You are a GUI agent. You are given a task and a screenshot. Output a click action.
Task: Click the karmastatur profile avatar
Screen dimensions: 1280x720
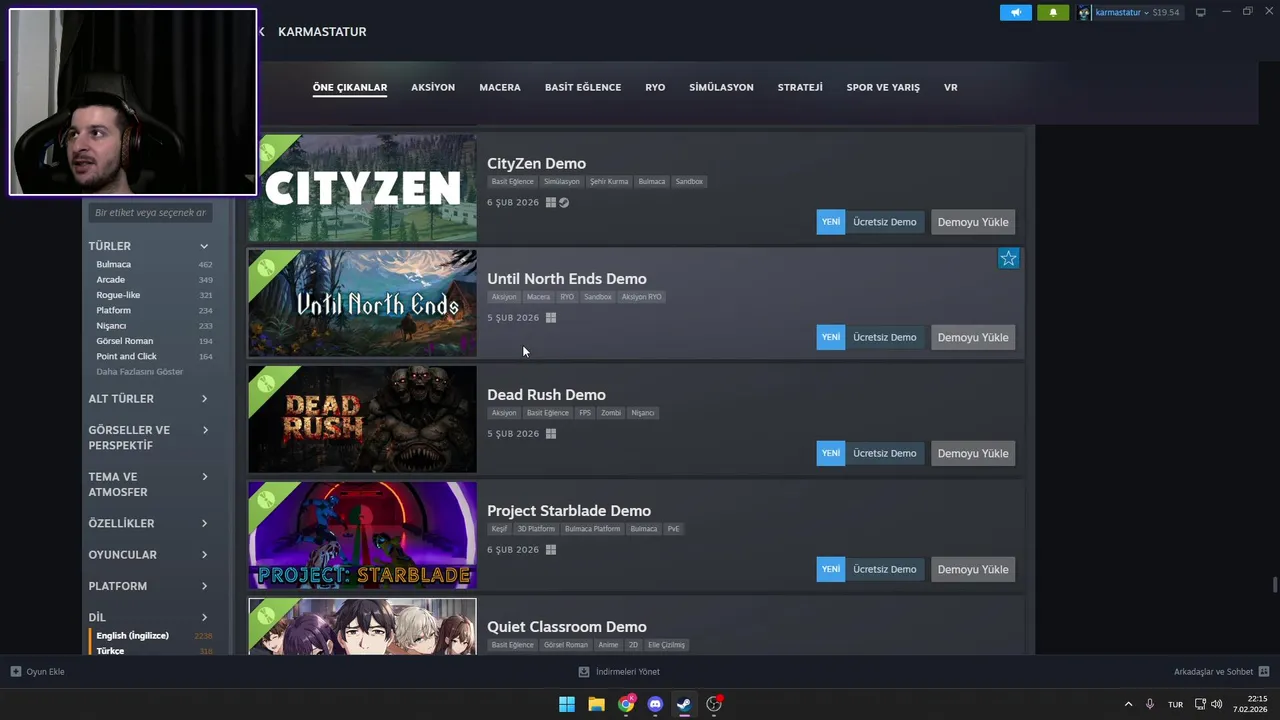tap(1084, 13)
